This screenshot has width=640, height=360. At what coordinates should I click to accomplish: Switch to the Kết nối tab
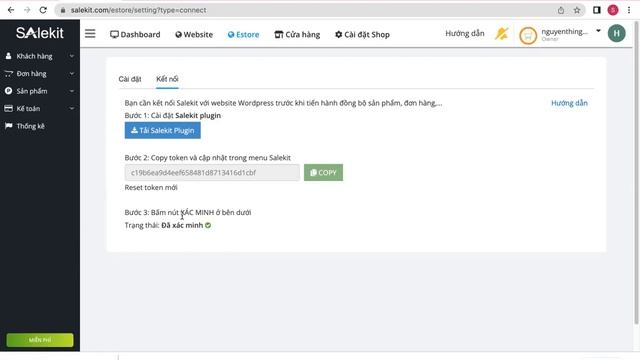click(167, 79)
